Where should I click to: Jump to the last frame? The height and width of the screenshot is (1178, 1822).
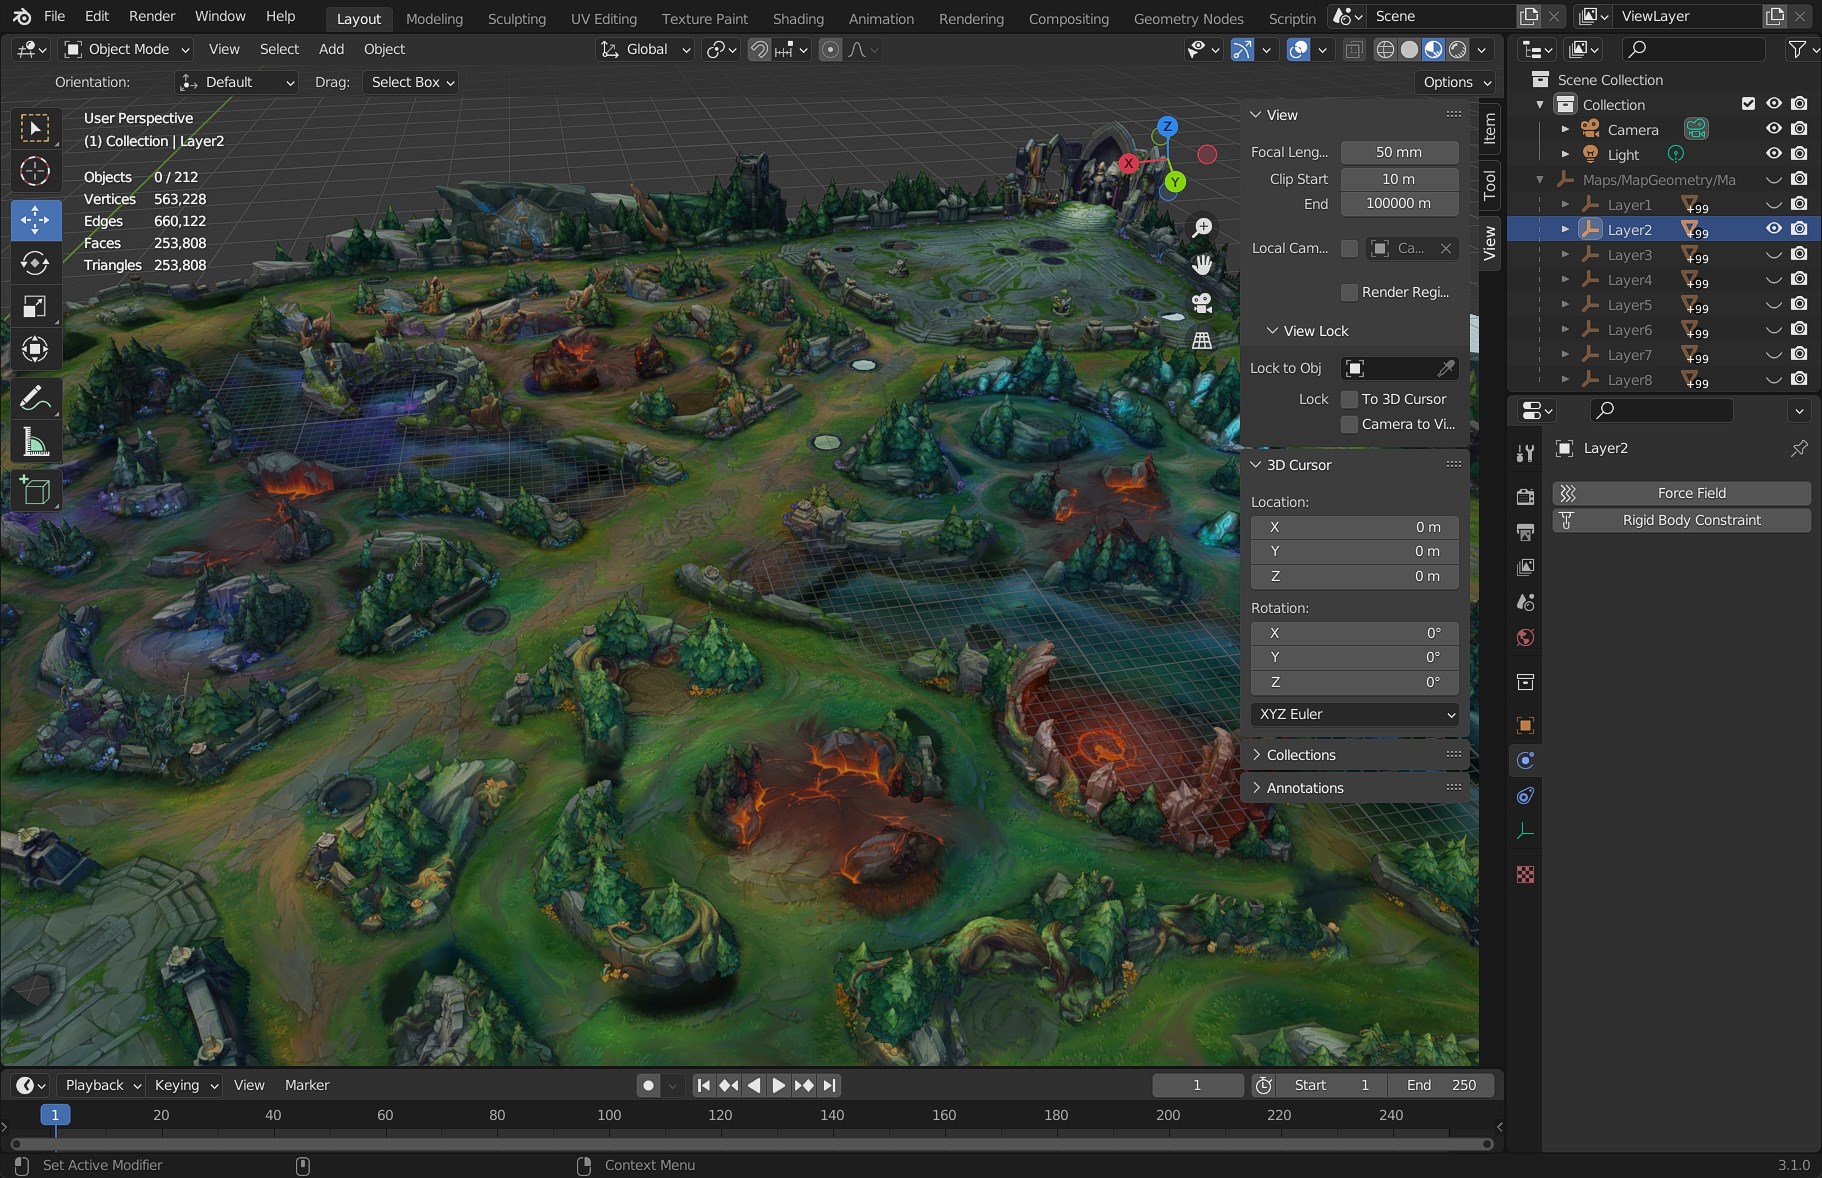pyautogui.click(x=829, y=1085)
